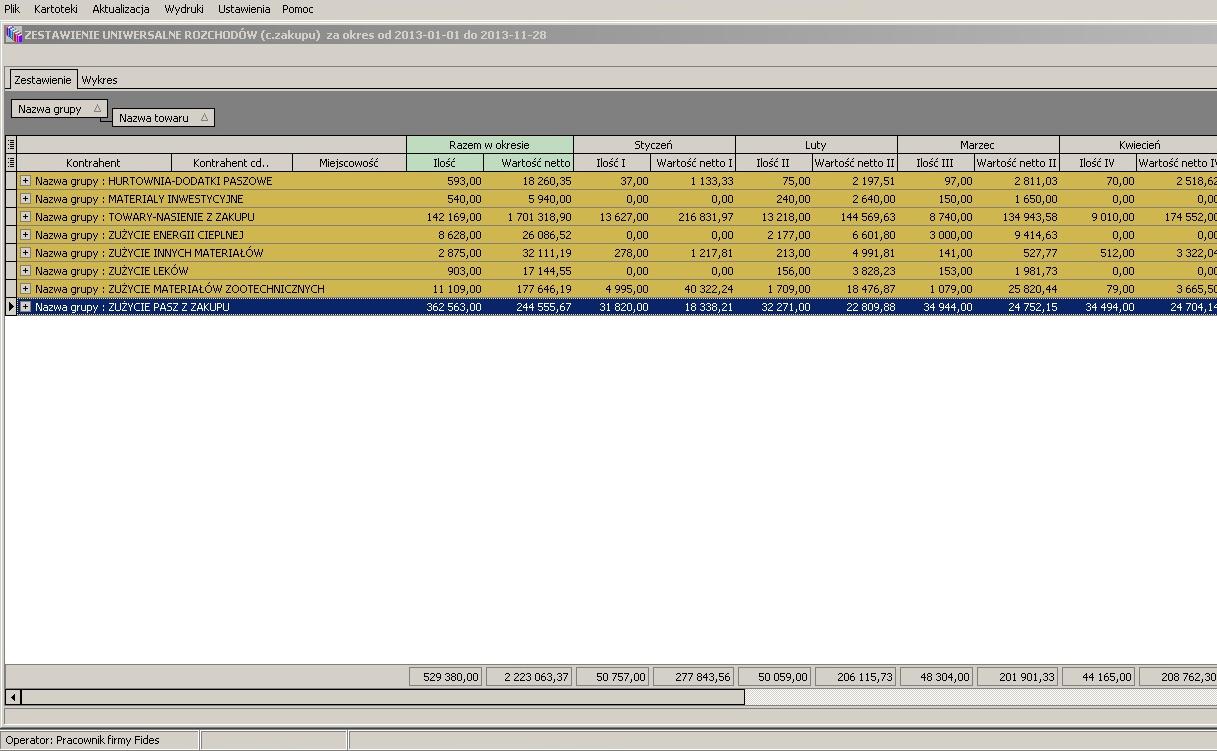
Task: Expand the TOWARY-NASIENIE Z ZAKUPU group
Action: coord(26,217)
